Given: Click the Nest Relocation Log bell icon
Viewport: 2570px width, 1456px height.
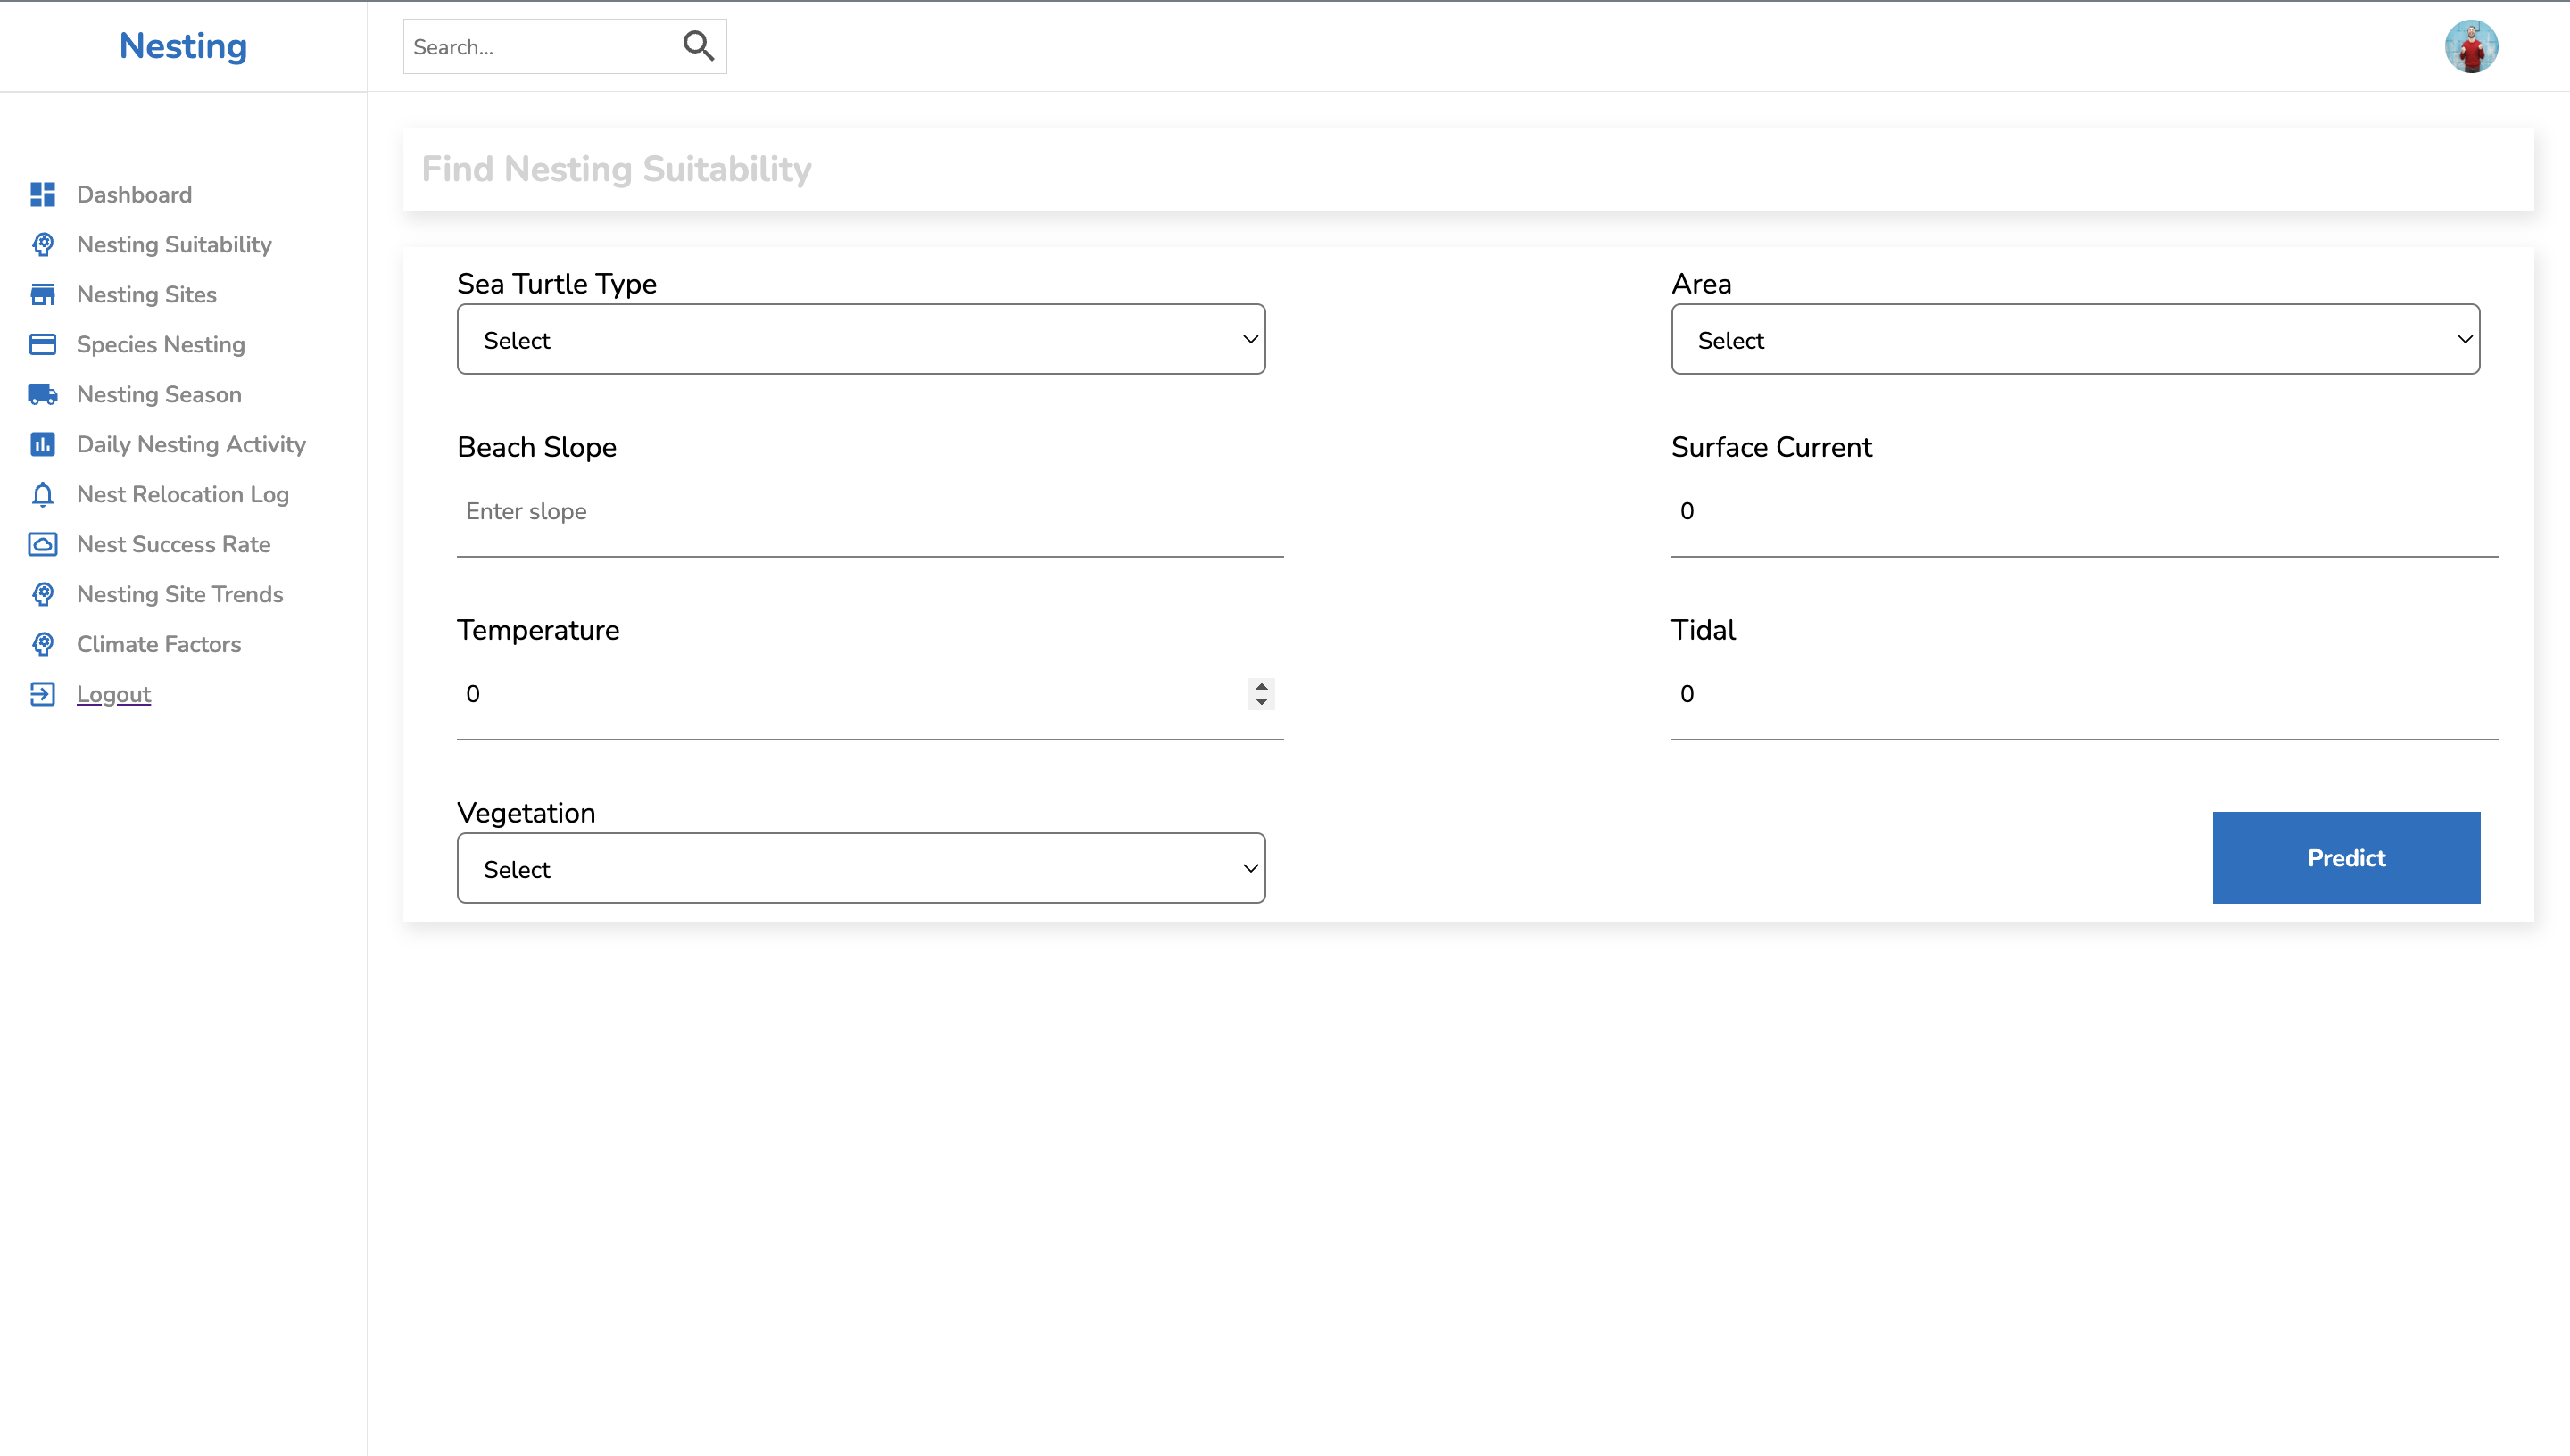Looking at the screenshot, I should tap(42, 494).
